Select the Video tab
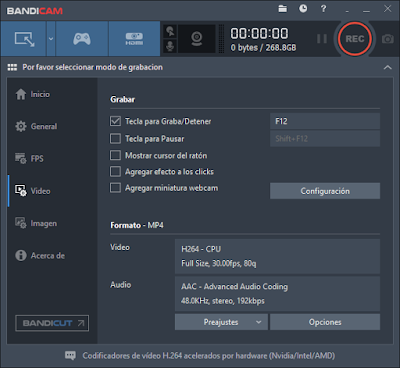Image resolution: width=400 pixels, height=368 pixels. coord(33,191)
